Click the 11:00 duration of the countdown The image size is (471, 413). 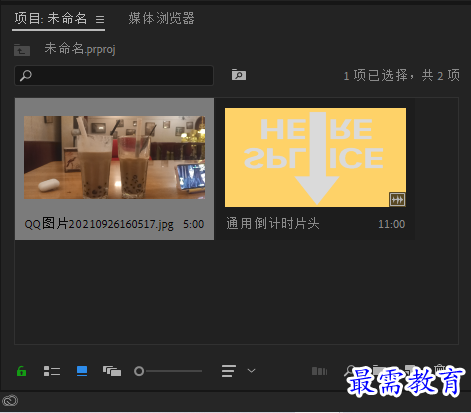click(392, 224)
